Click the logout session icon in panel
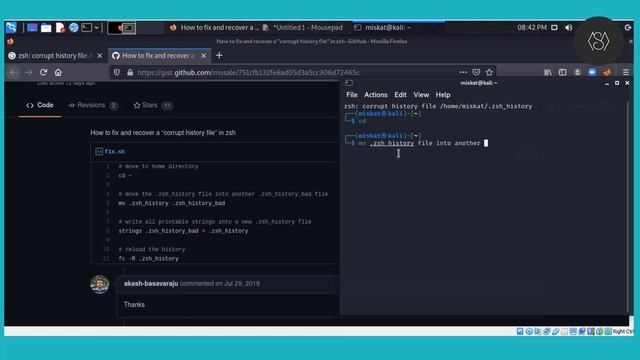The width and height of the screenshot is (640, 360). 628,27
